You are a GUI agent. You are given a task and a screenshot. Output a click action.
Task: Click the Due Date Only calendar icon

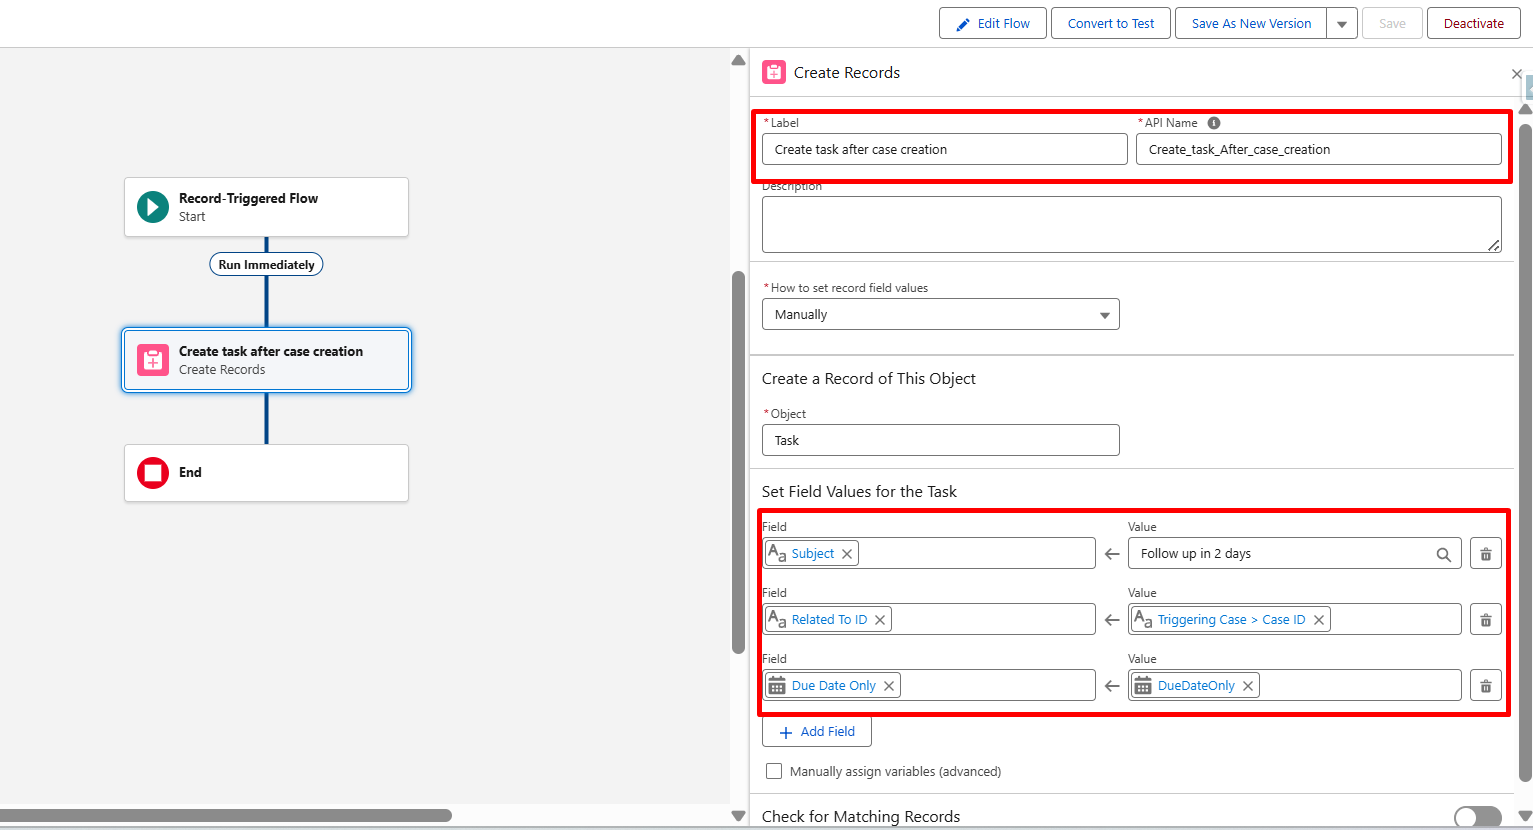(x=777, y=686)
